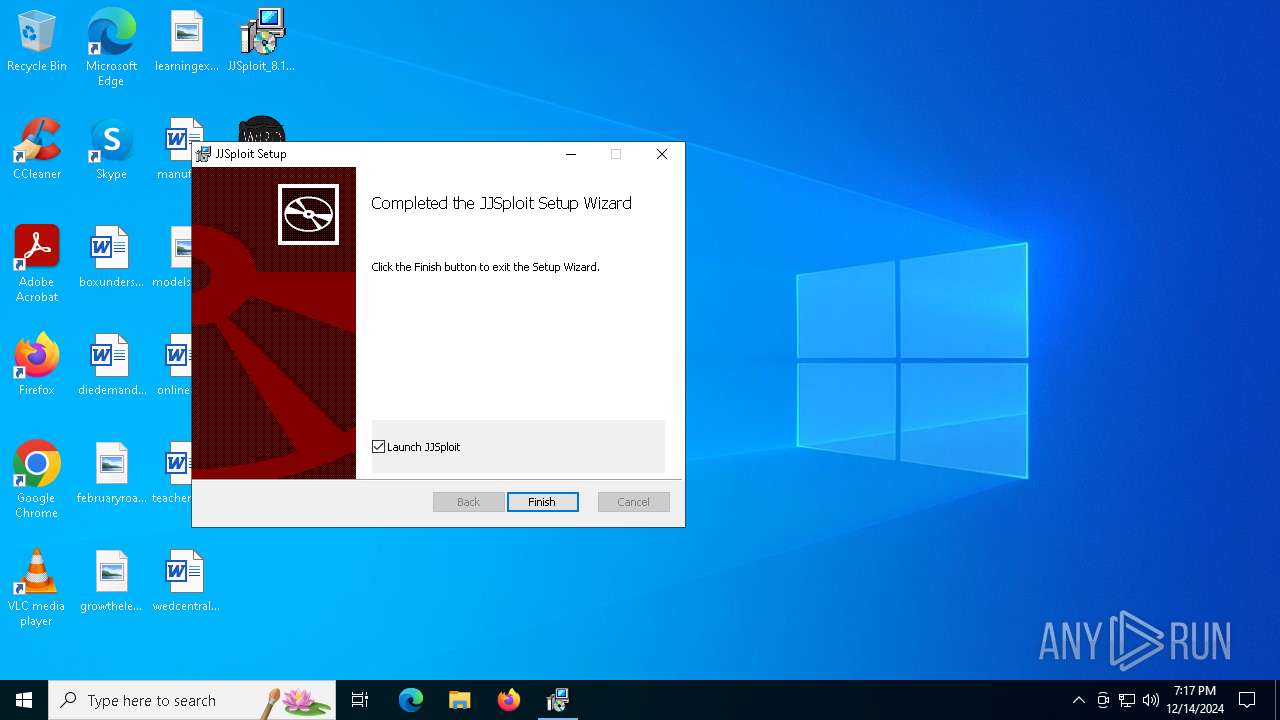
Task: Click the disabled Back button
Action: (468, 502)
